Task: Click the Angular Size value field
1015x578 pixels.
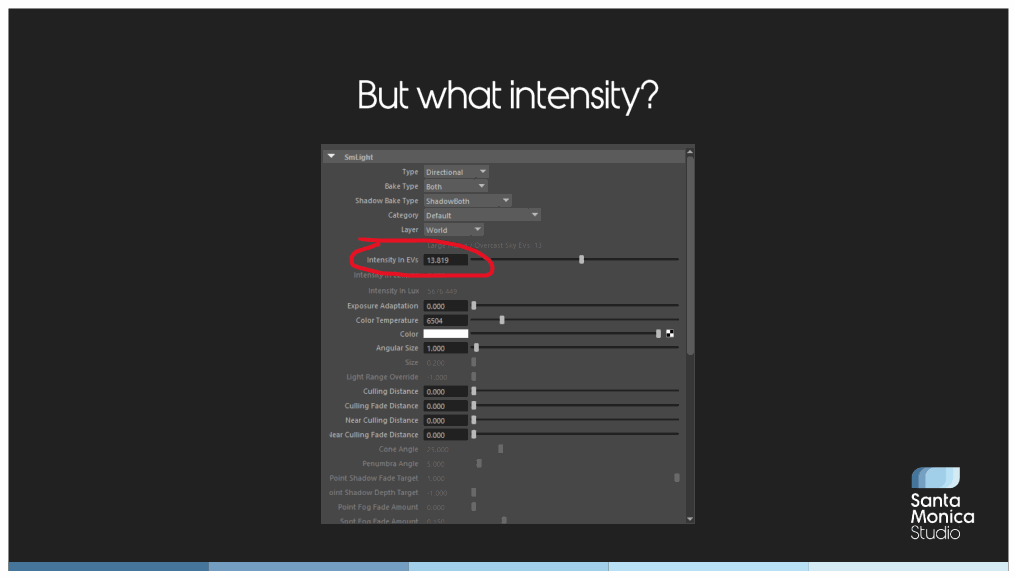Action: 445,348
